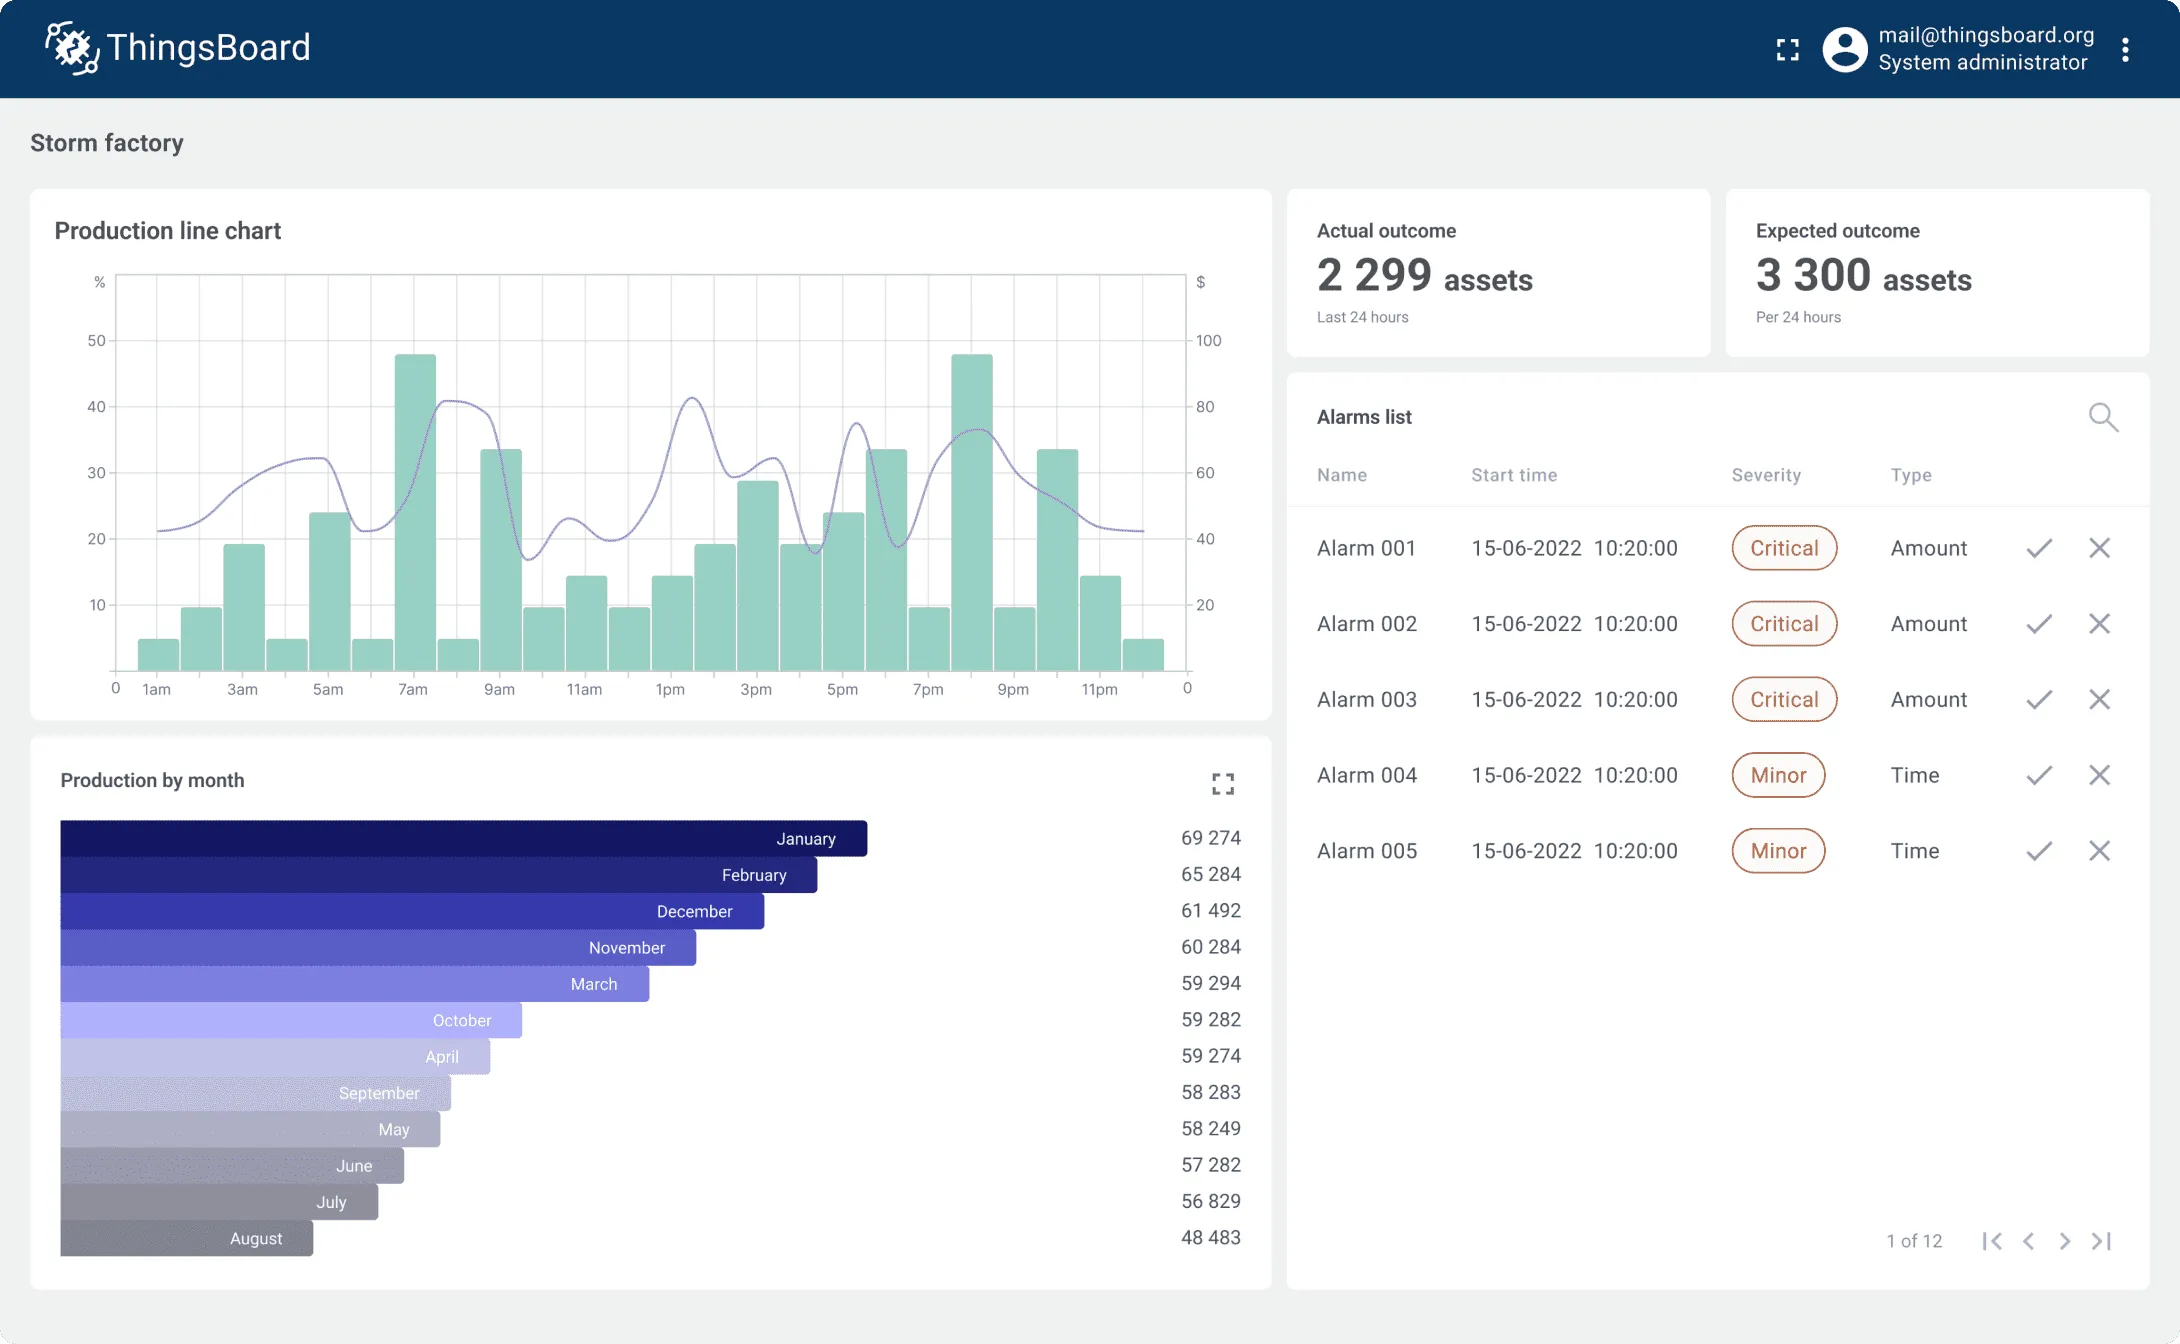This screenshot has width=2180, height=1344.
Task: Open the Alarm 005 row name
Action: [x=1366, y=851]
